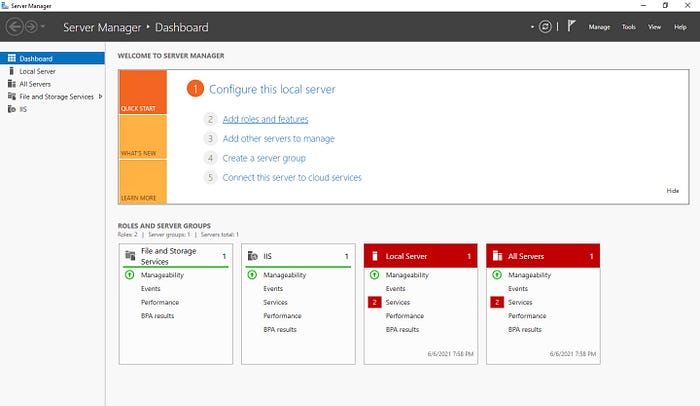
Task: Open Services in the All Servers tile
Action: (520, 302)
